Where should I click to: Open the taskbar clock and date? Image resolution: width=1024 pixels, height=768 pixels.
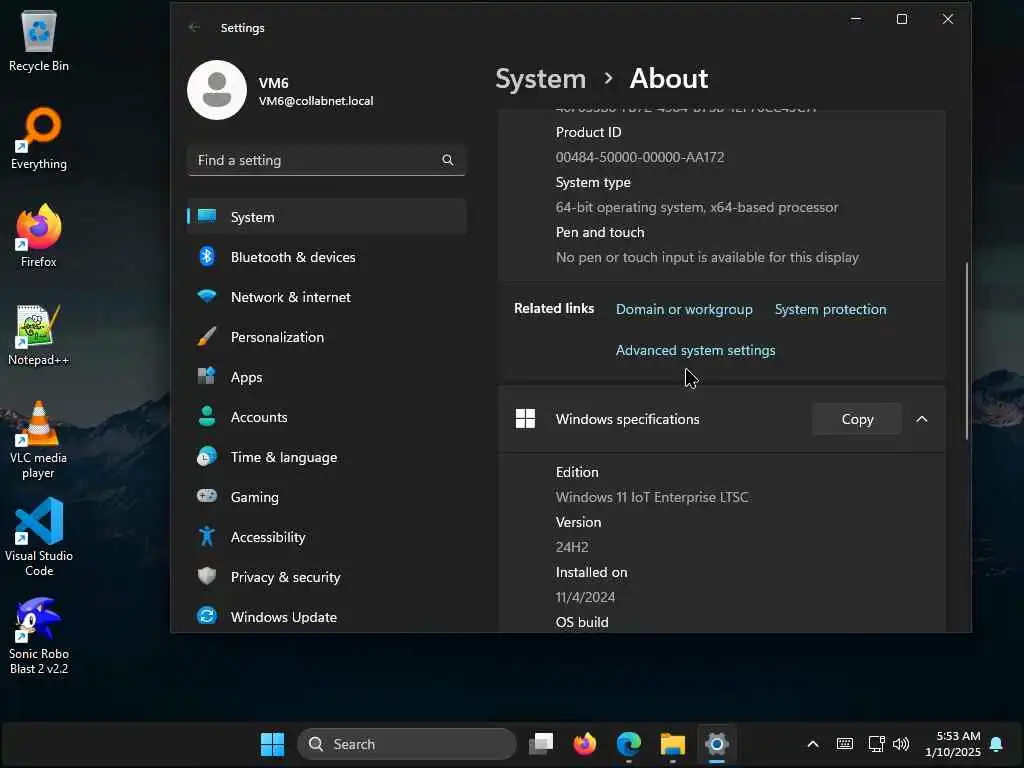point(952,744)
